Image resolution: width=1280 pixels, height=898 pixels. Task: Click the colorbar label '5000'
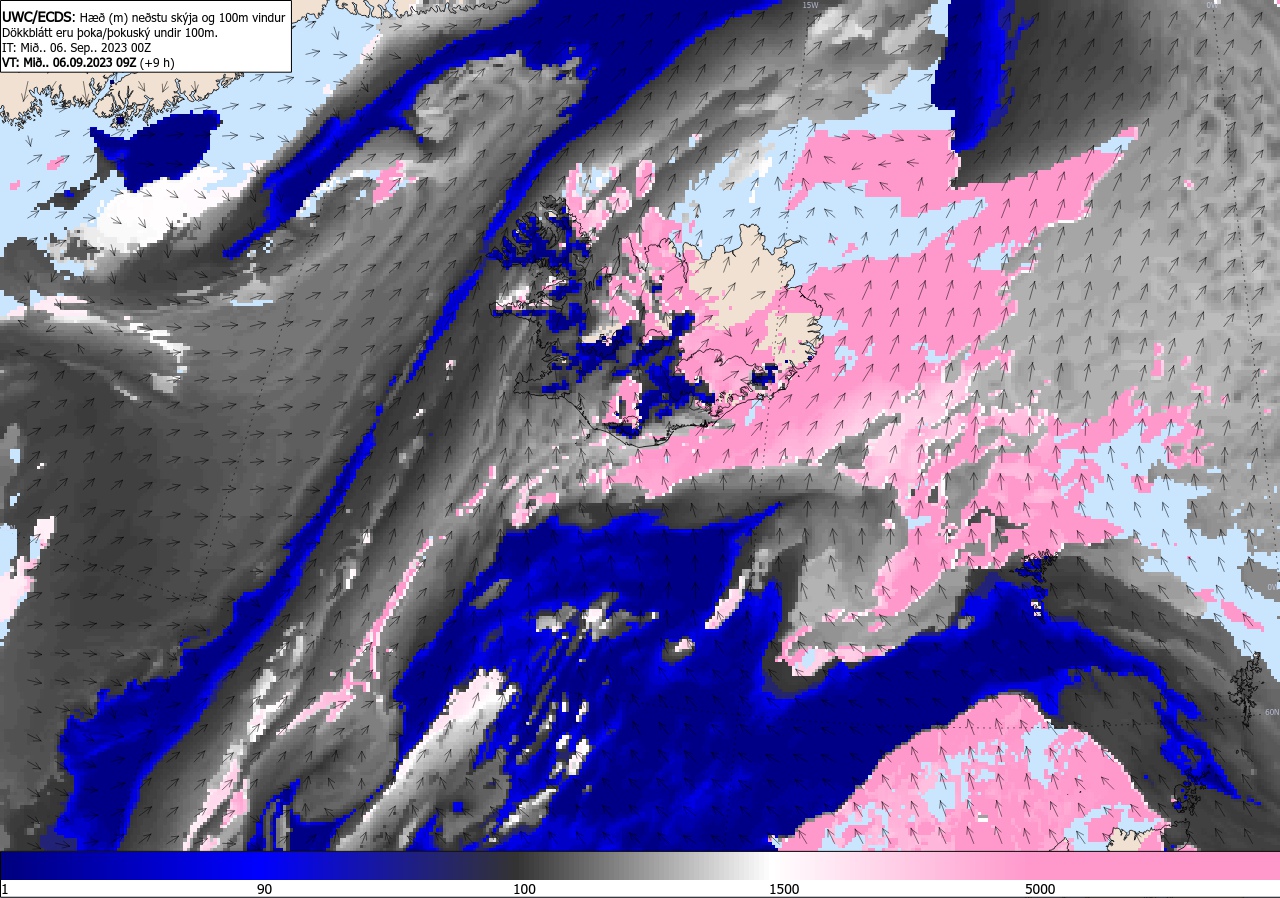coord(1039,889)
